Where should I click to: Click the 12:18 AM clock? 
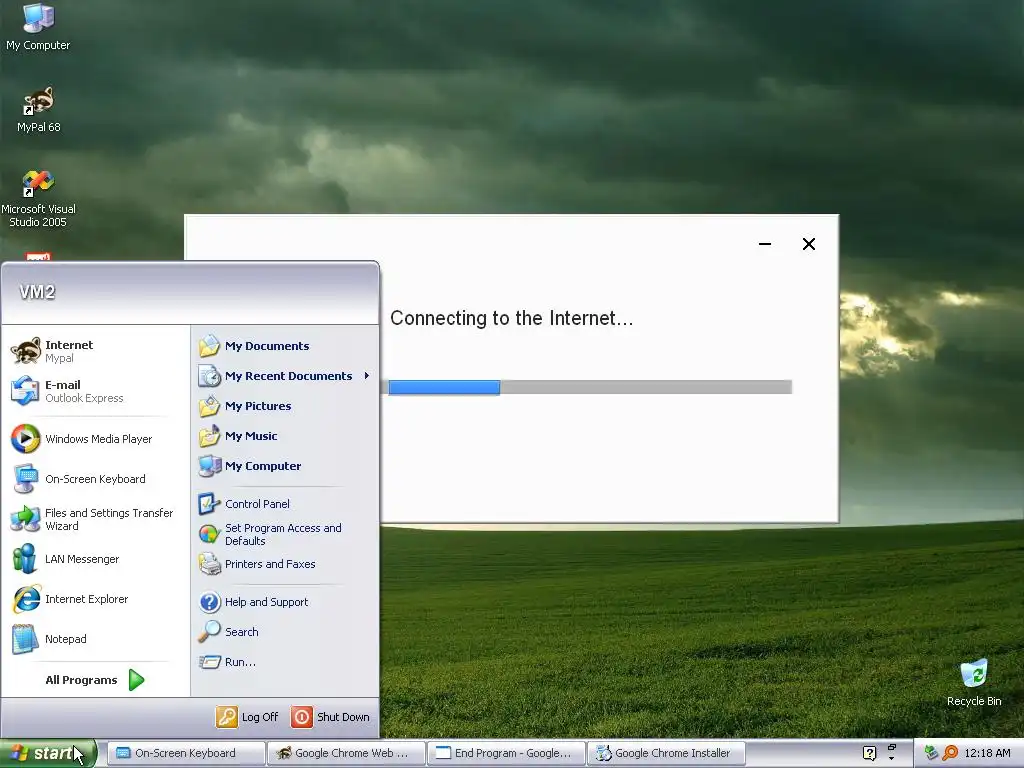[987, 753]
